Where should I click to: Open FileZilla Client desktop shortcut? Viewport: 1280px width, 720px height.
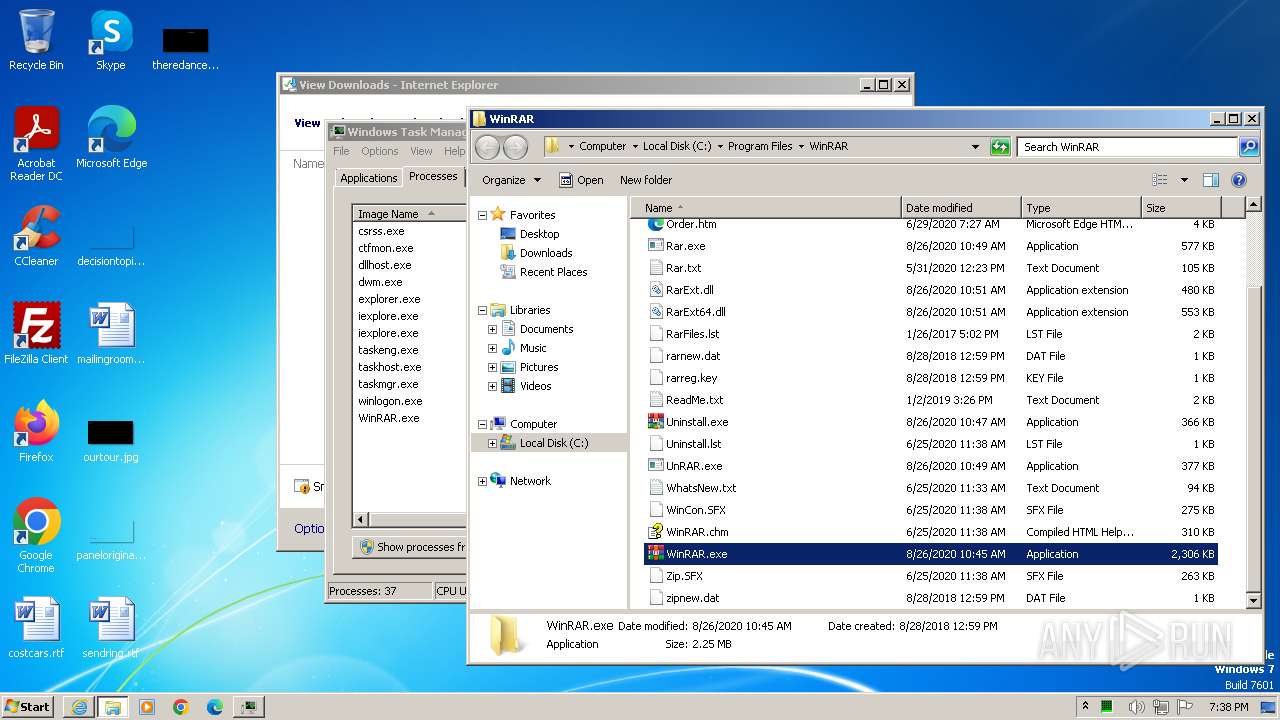coord(36,334)
